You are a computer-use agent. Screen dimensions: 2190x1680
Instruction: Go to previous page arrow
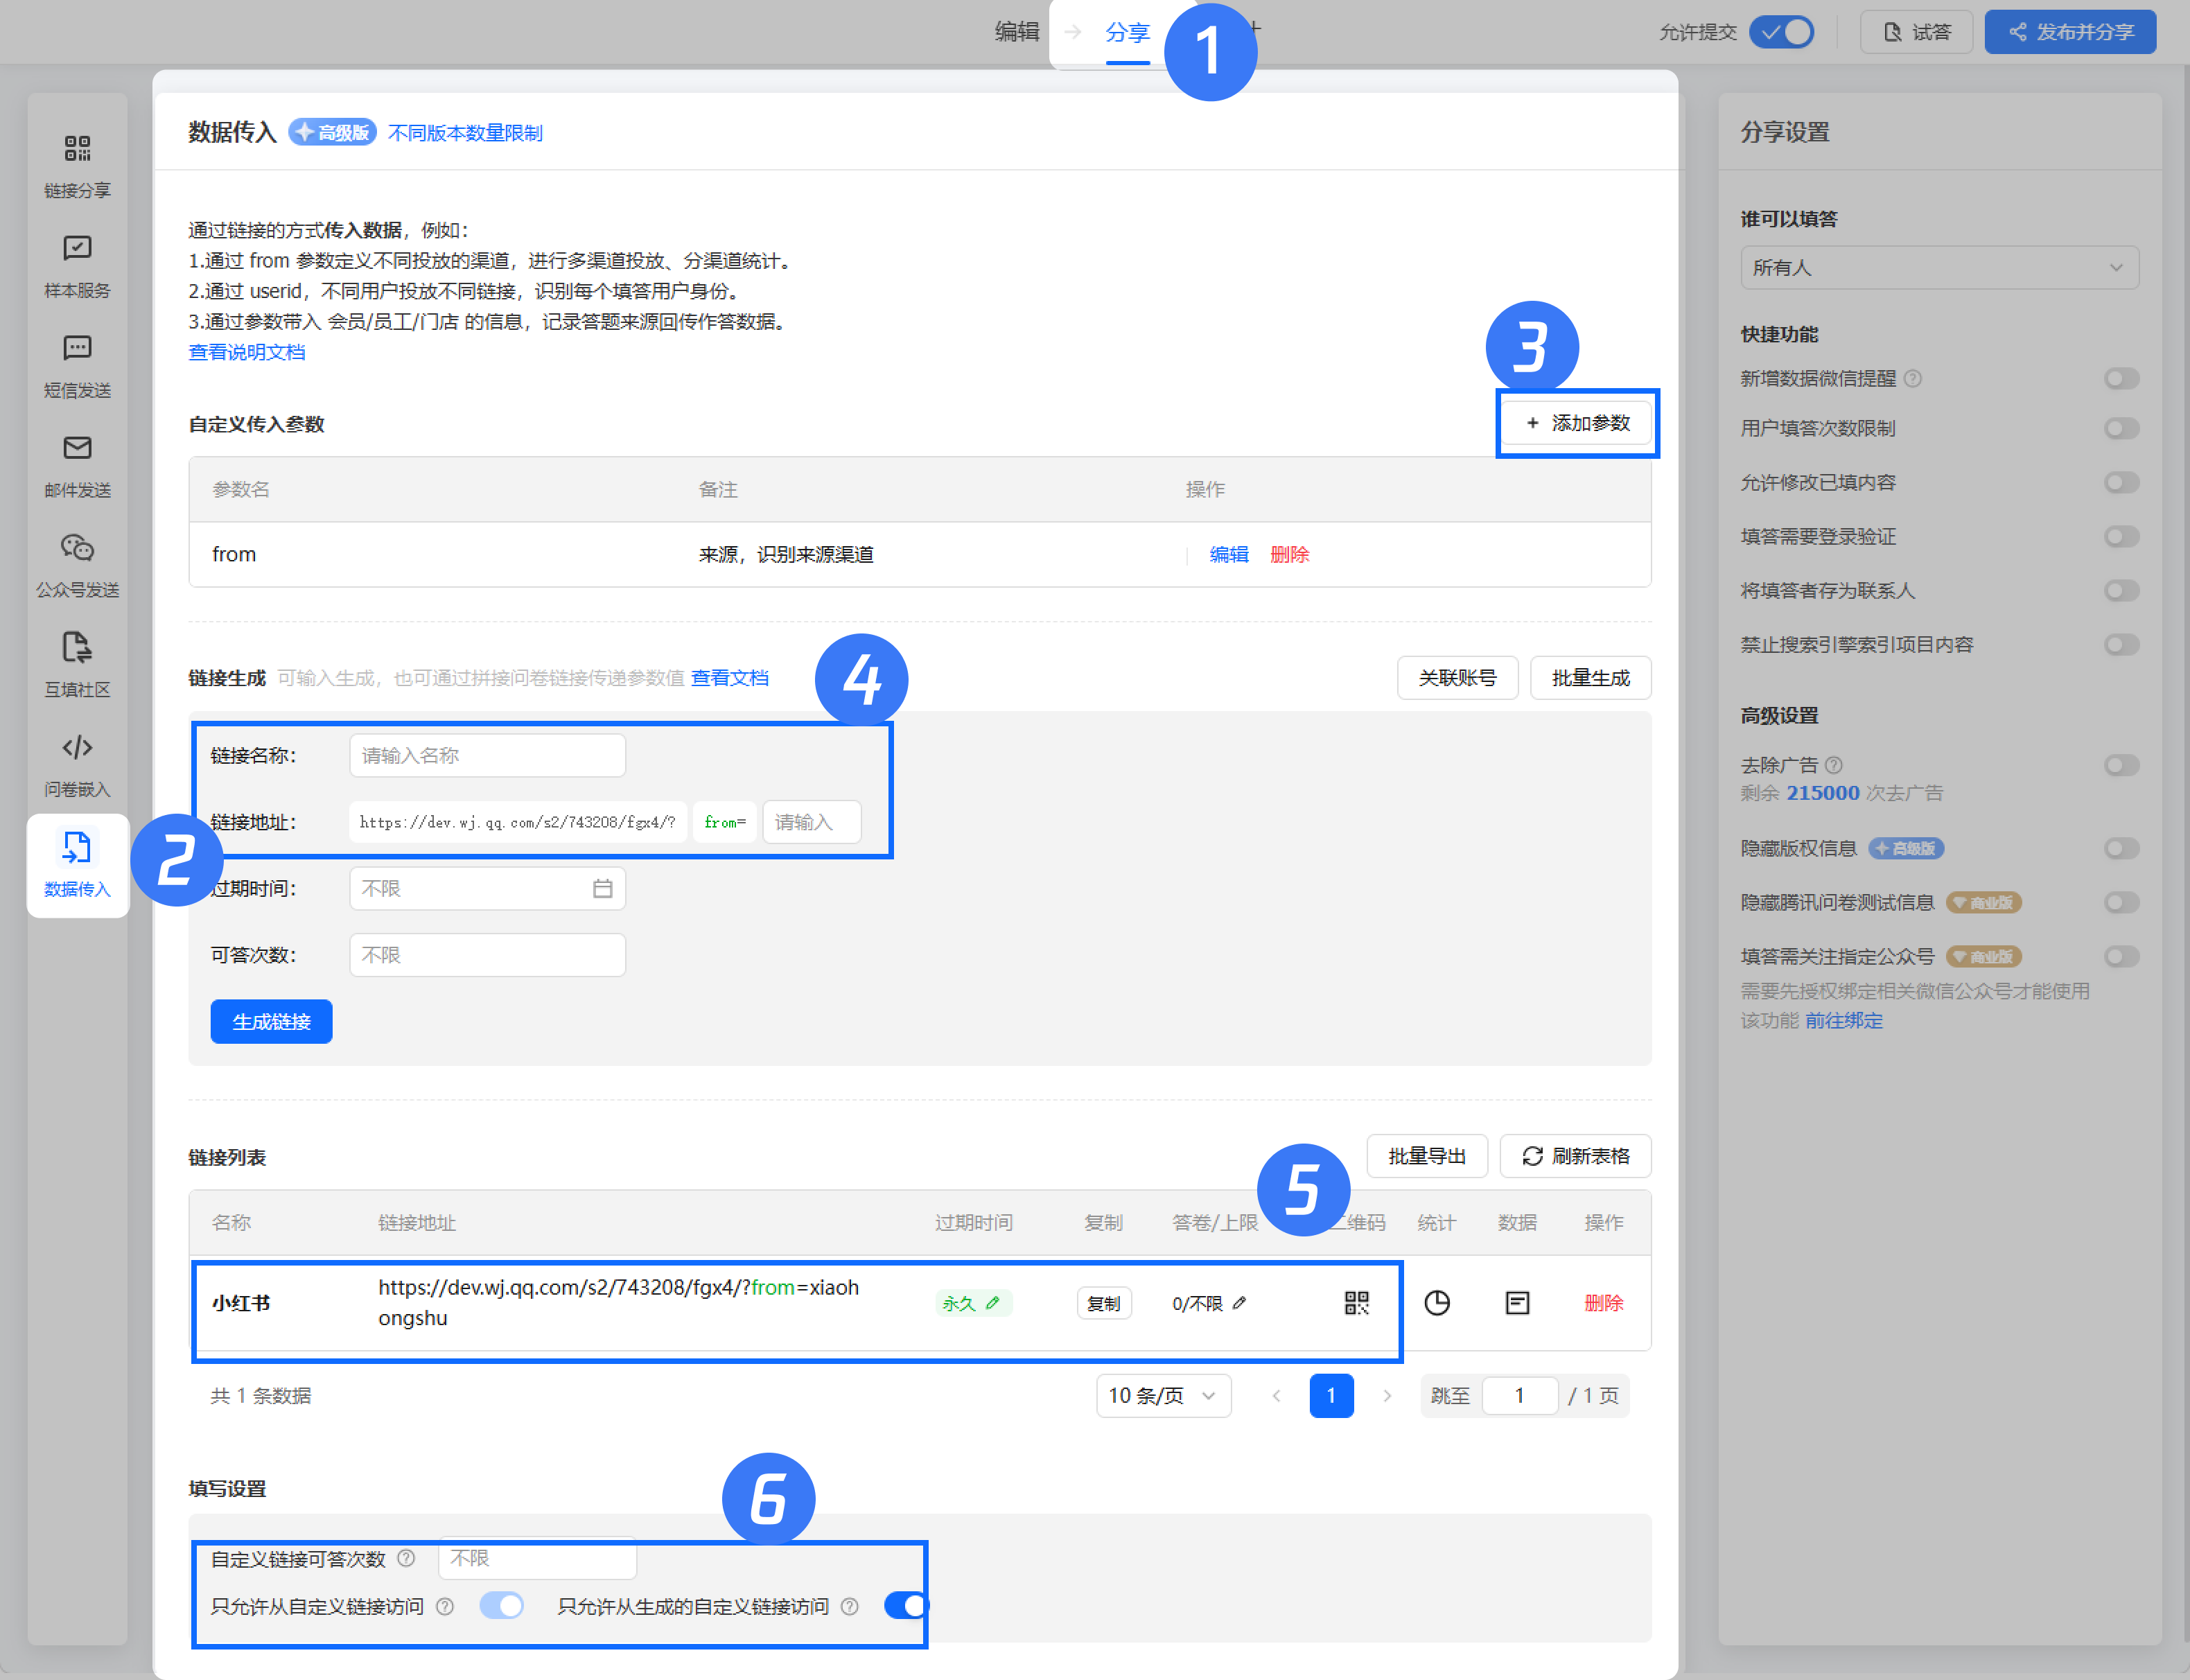click(x=1276, y=1396)
